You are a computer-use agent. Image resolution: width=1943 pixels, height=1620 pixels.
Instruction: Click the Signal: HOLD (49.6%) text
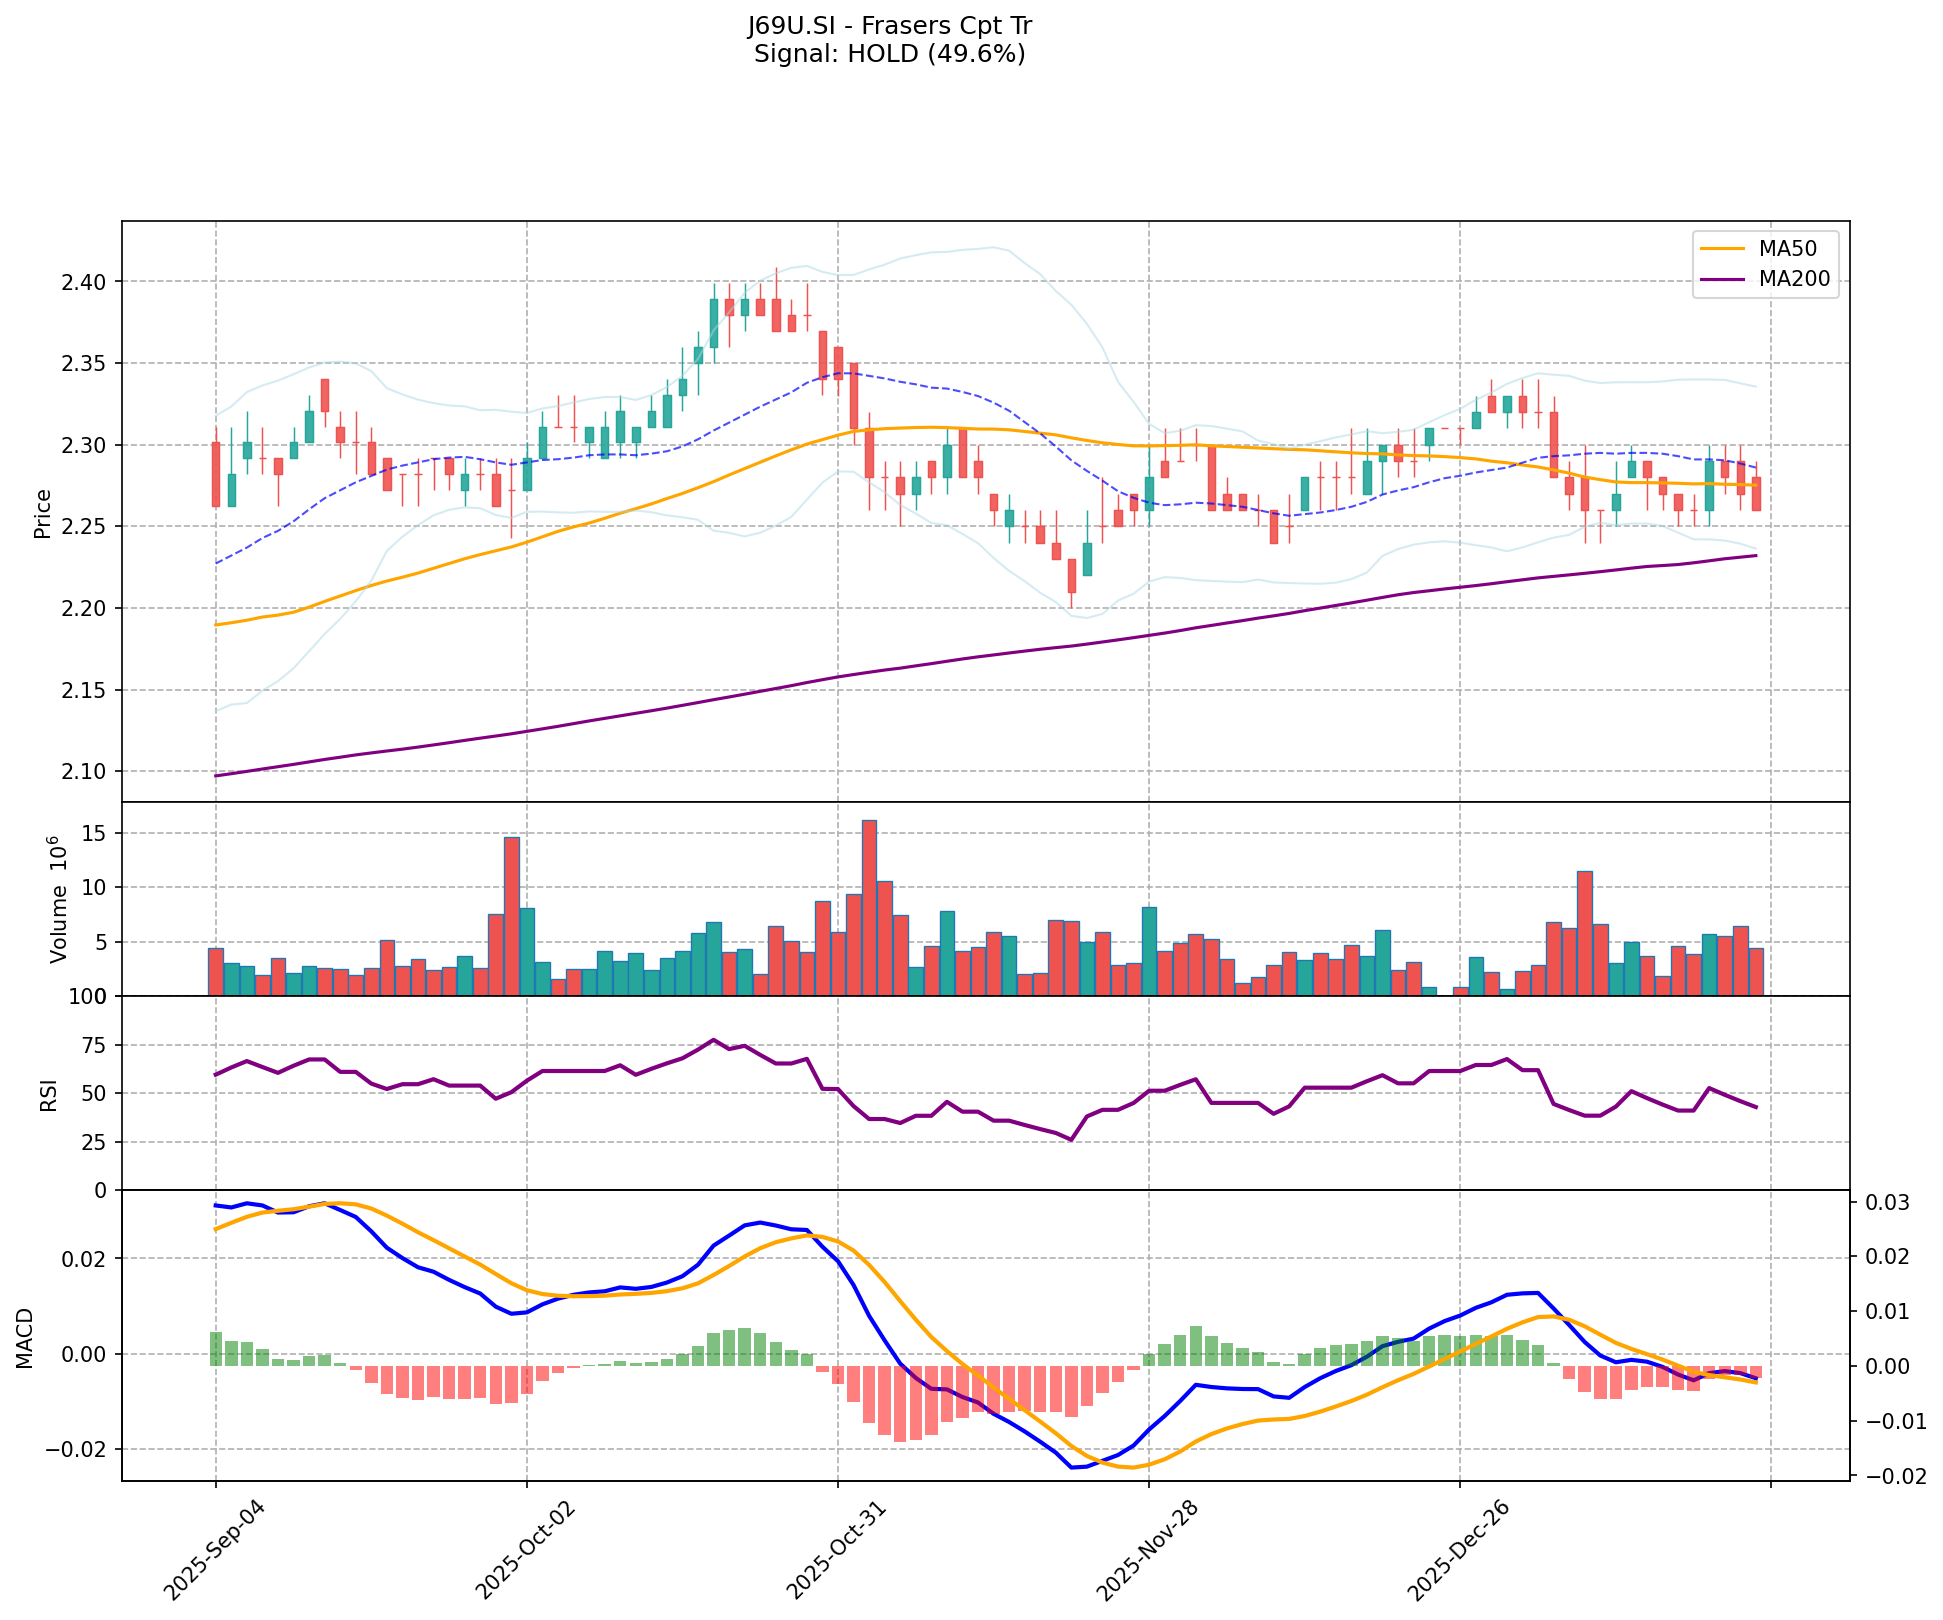click(889, 54)
